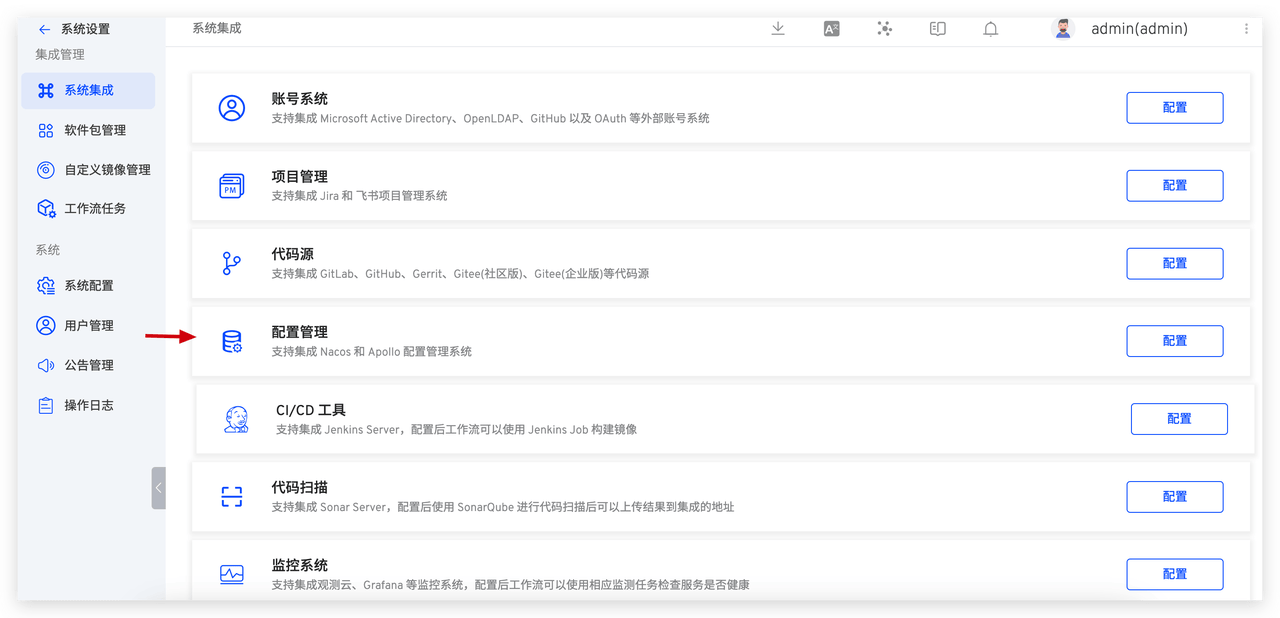
Task: Open the documentation book icon
Action: point(937,28)
